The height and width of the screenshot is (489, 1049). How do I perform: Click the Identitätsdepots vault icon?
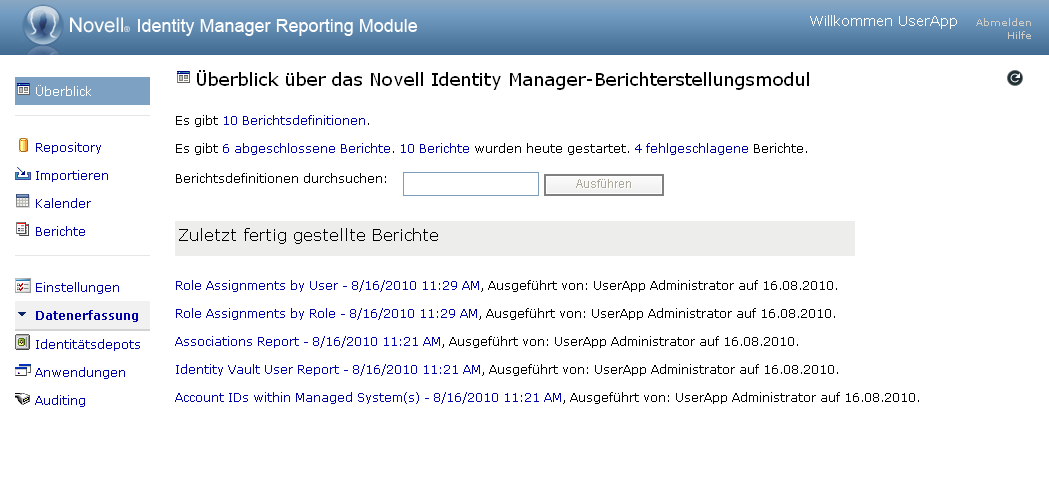coord(23,343)
